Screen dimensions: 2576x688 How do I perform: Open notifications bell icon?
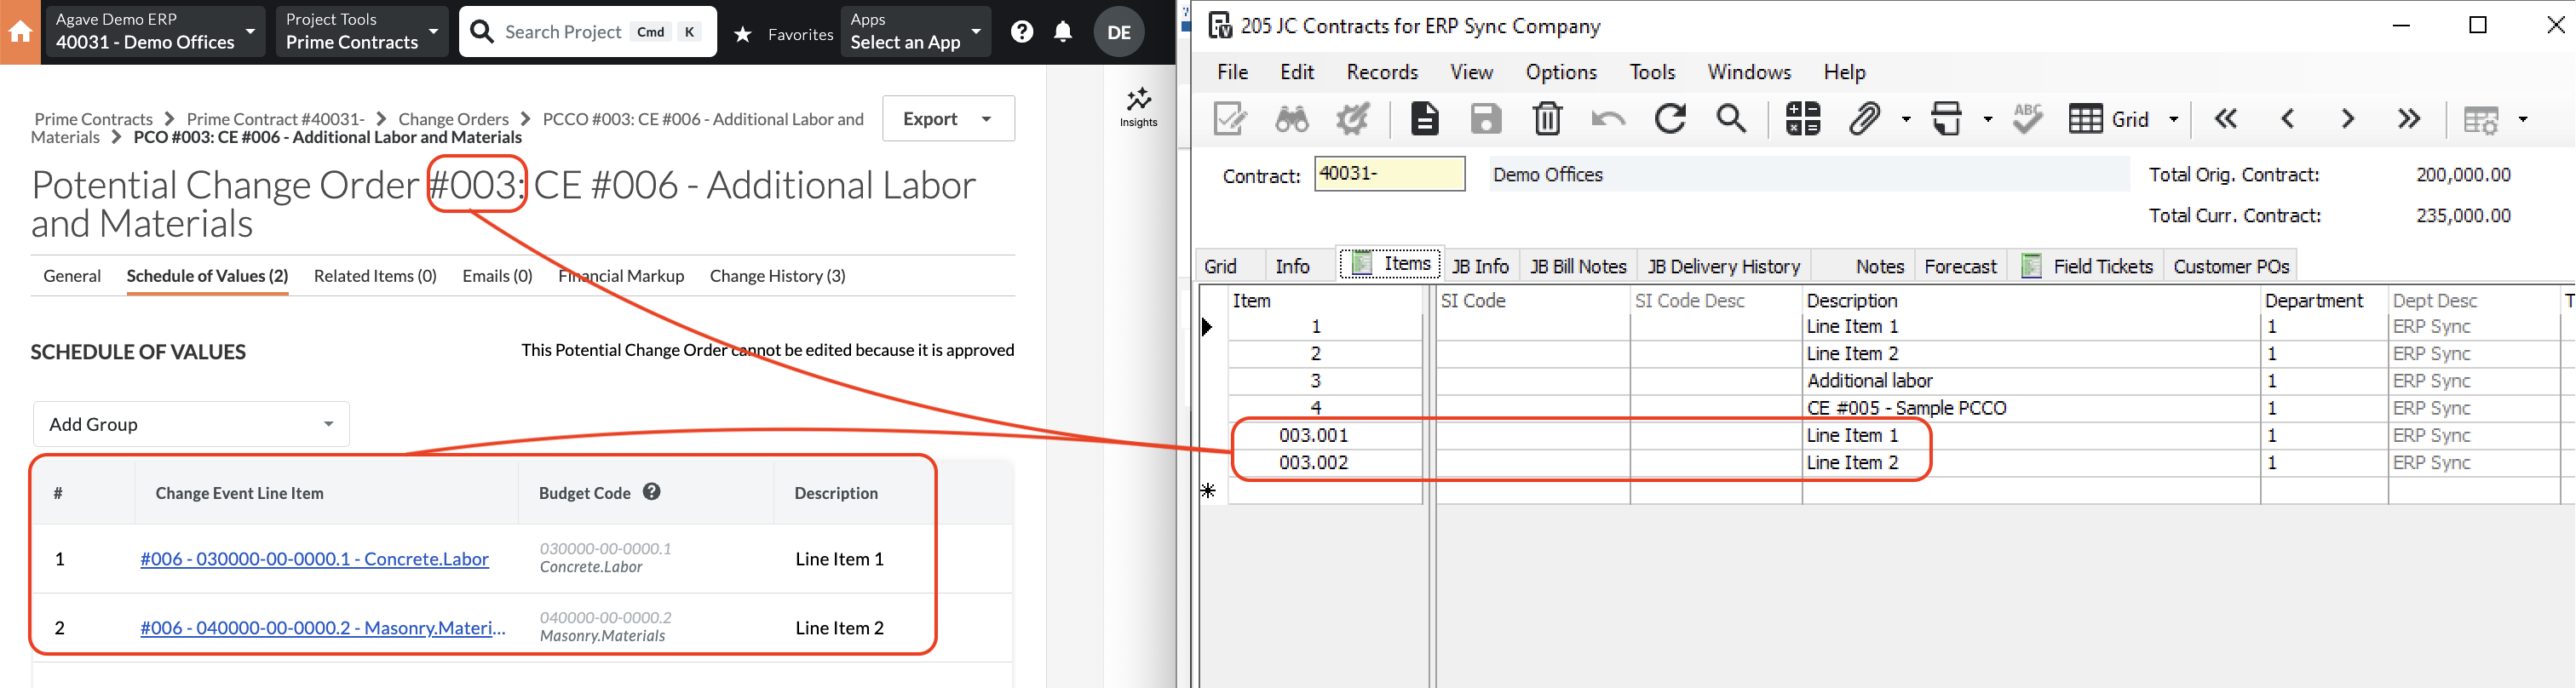point(1063,32)
